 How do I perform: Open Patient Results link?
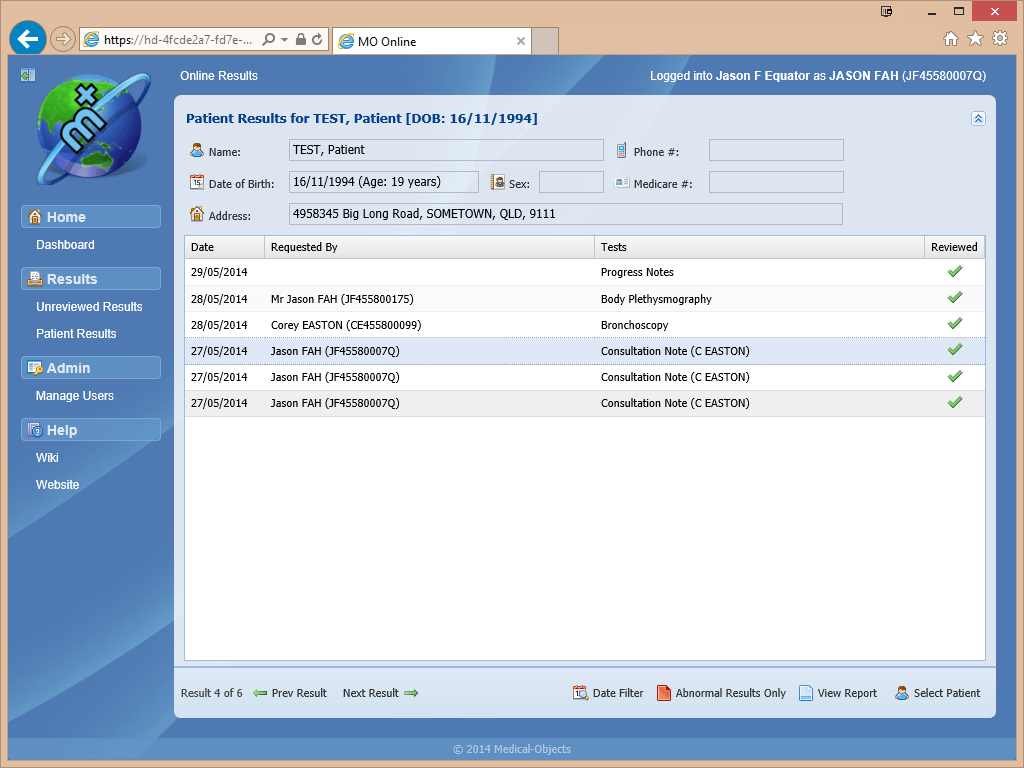click(76, 334)
